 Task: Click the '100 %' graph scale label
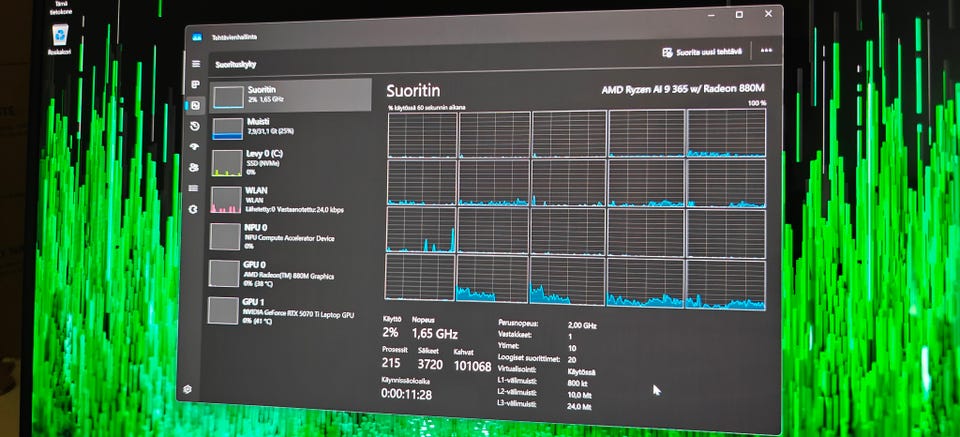[x=757, y=103]
